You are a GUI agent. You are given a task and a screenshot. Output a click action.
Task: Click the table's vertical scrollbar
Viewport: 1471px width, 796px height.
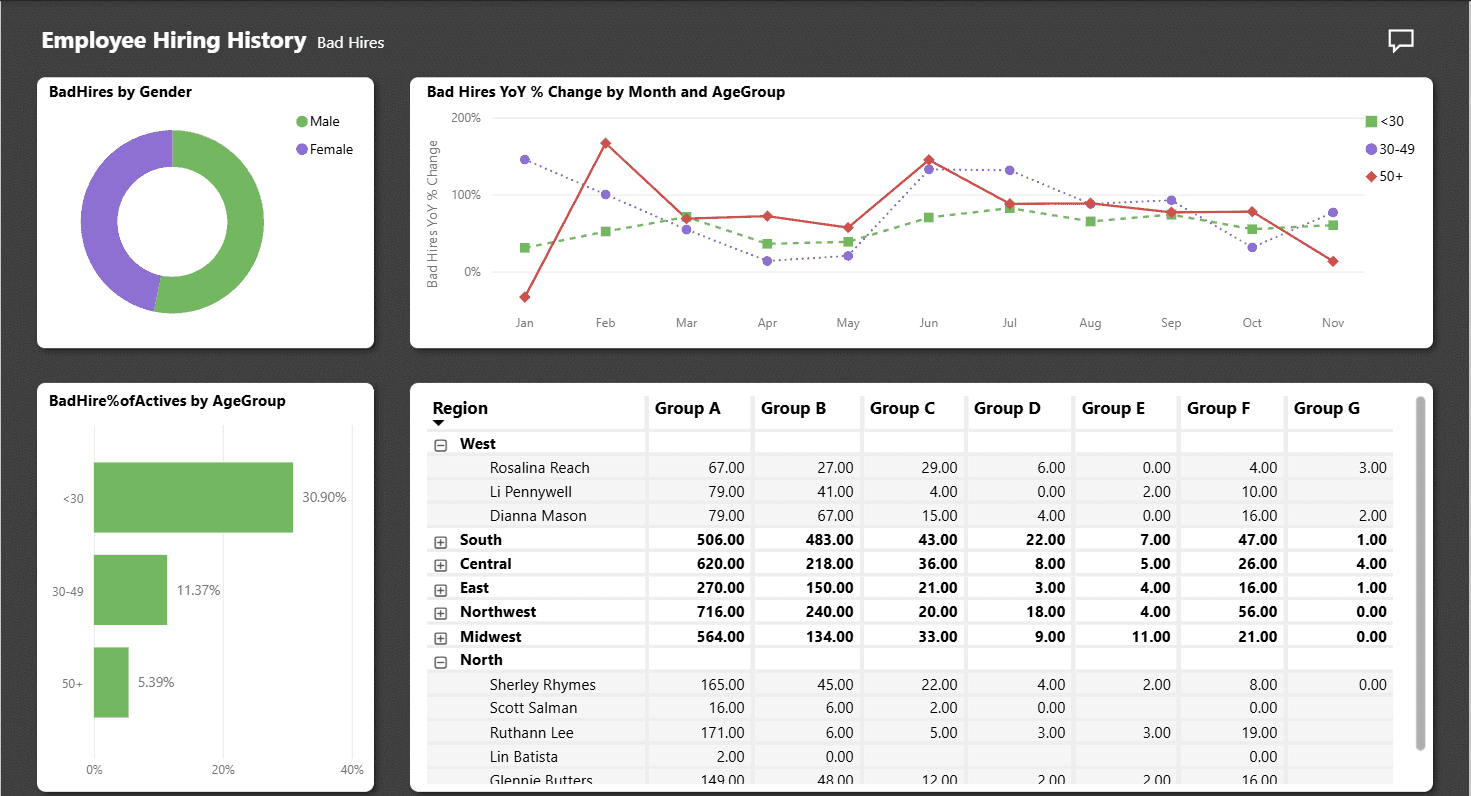(x=1420, y=573)
